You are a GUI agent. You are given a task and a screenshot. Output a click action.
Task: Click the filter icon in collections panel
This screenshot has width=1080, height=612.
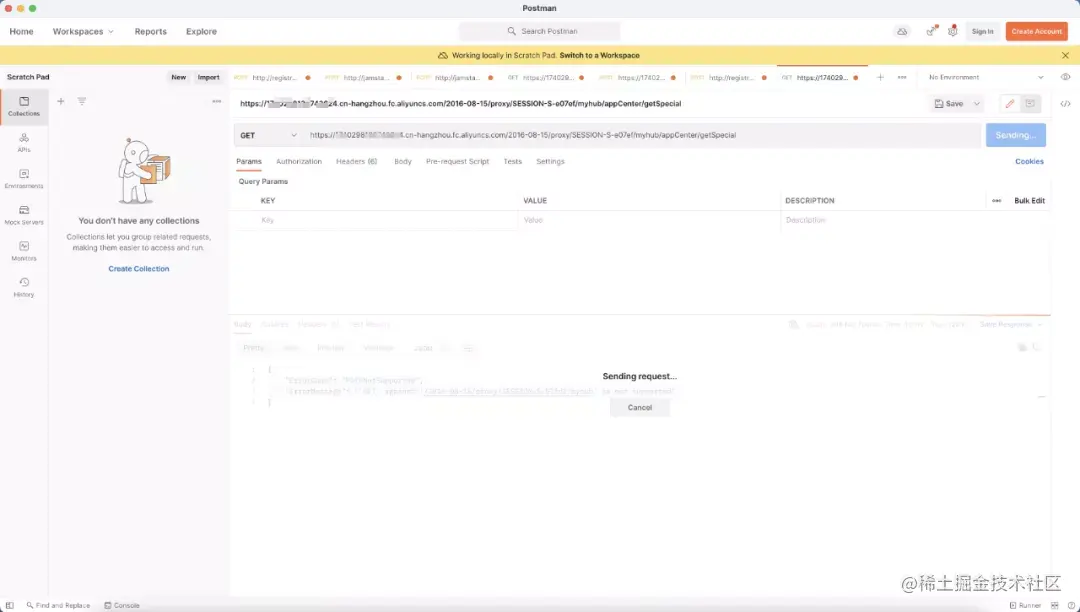[x=82, y=101]
